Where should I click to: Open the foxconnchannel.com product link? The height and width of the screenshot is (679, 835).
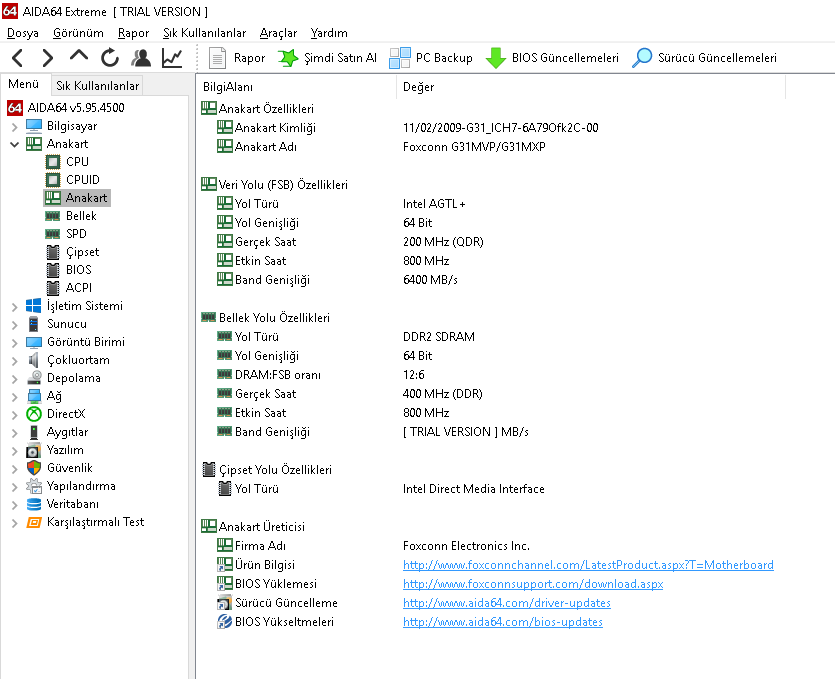coord(588,565)
